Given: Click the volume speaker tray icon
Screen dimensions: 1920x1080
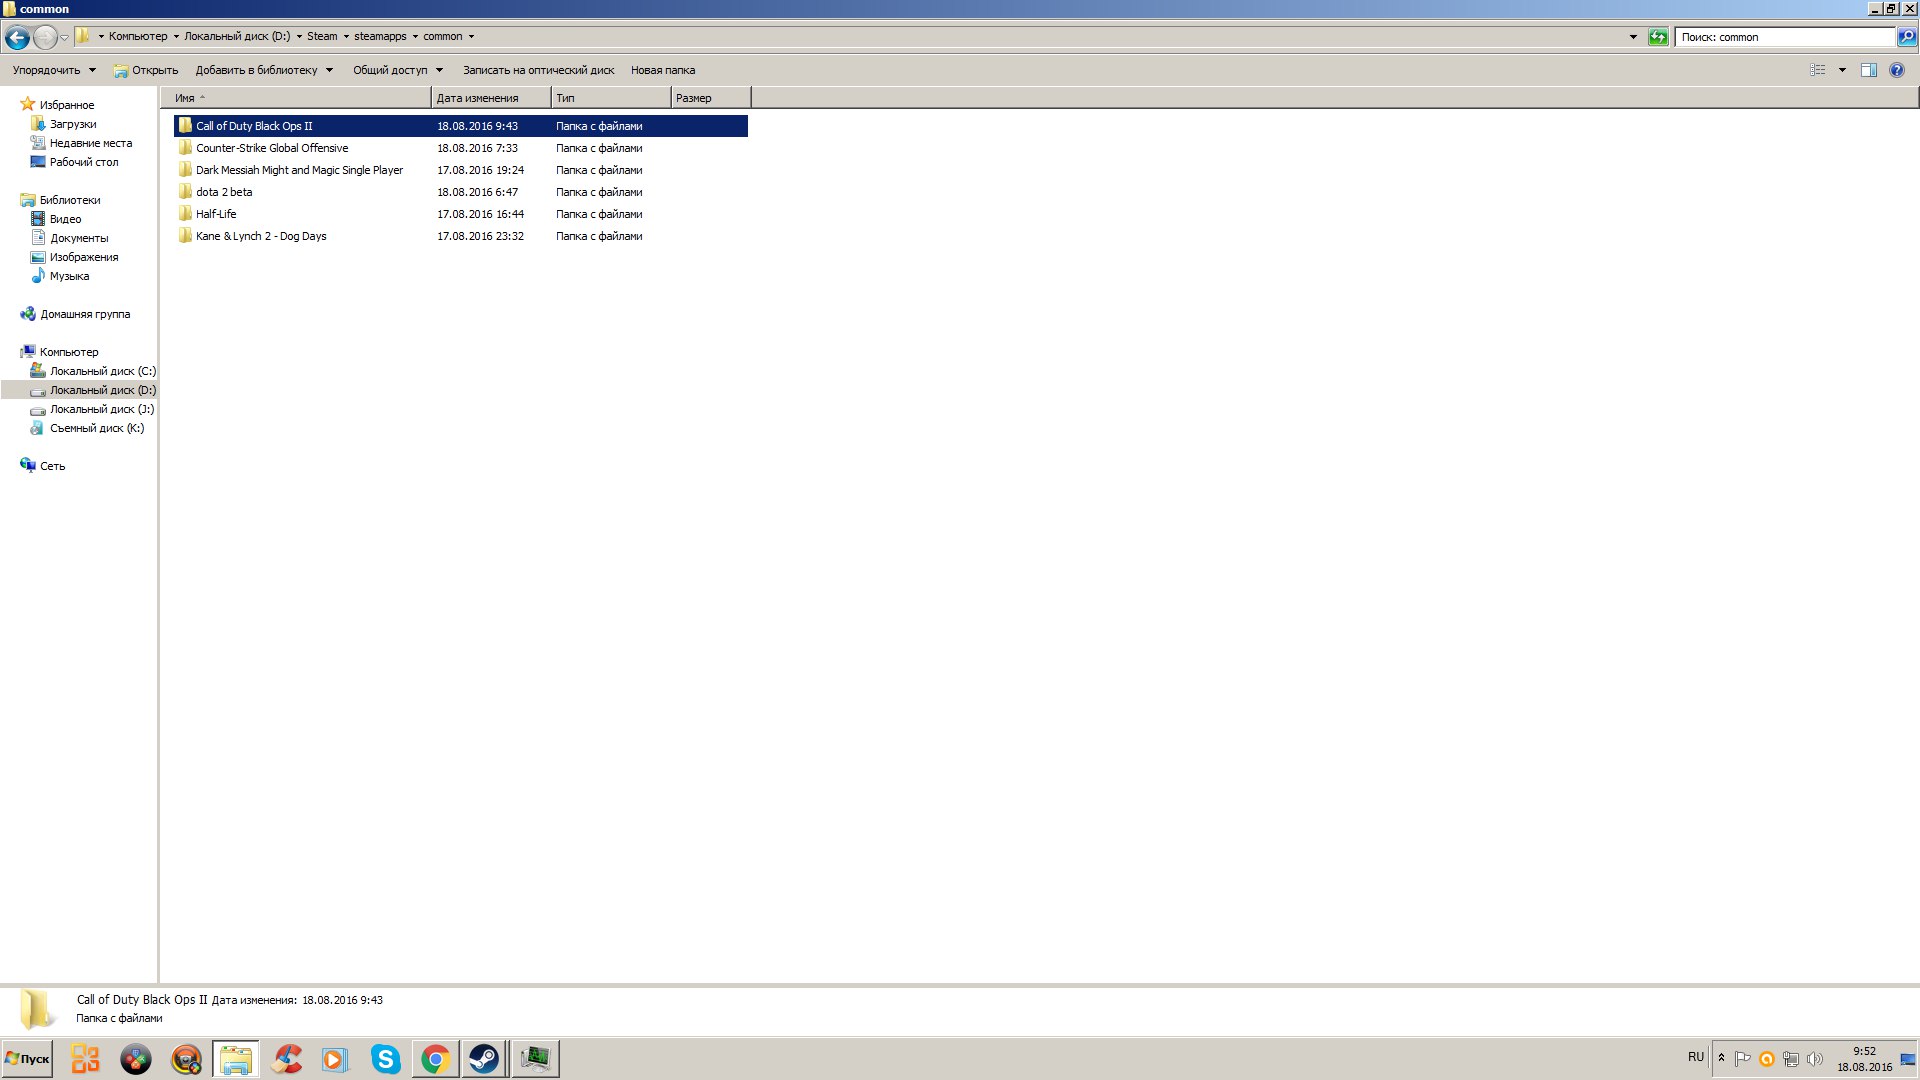Looking at the screenshot, I should point(1815,1059).
